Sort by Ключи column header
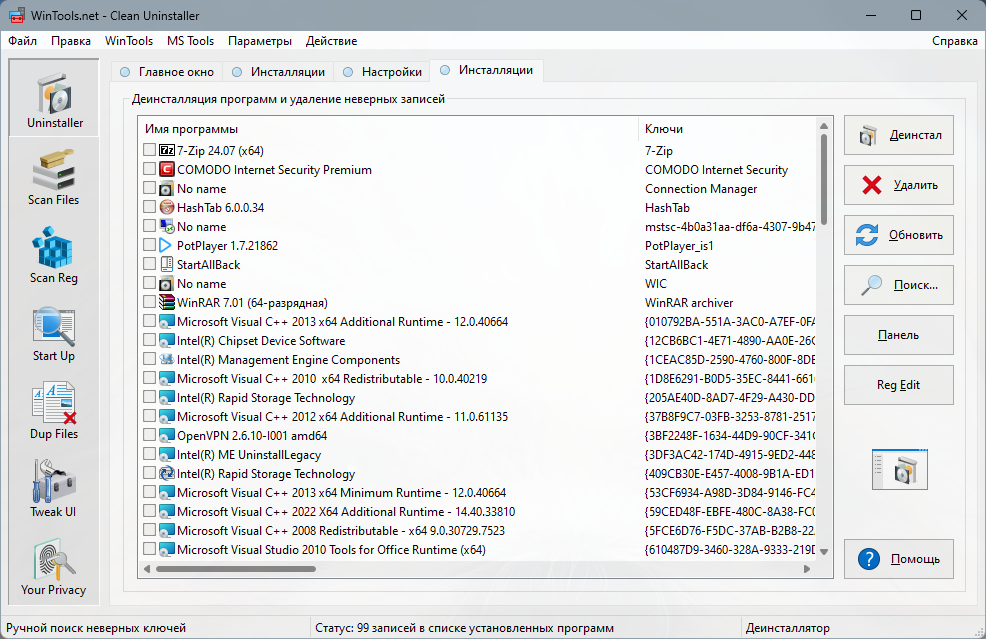Screen dimensions: 986x639 728,129
